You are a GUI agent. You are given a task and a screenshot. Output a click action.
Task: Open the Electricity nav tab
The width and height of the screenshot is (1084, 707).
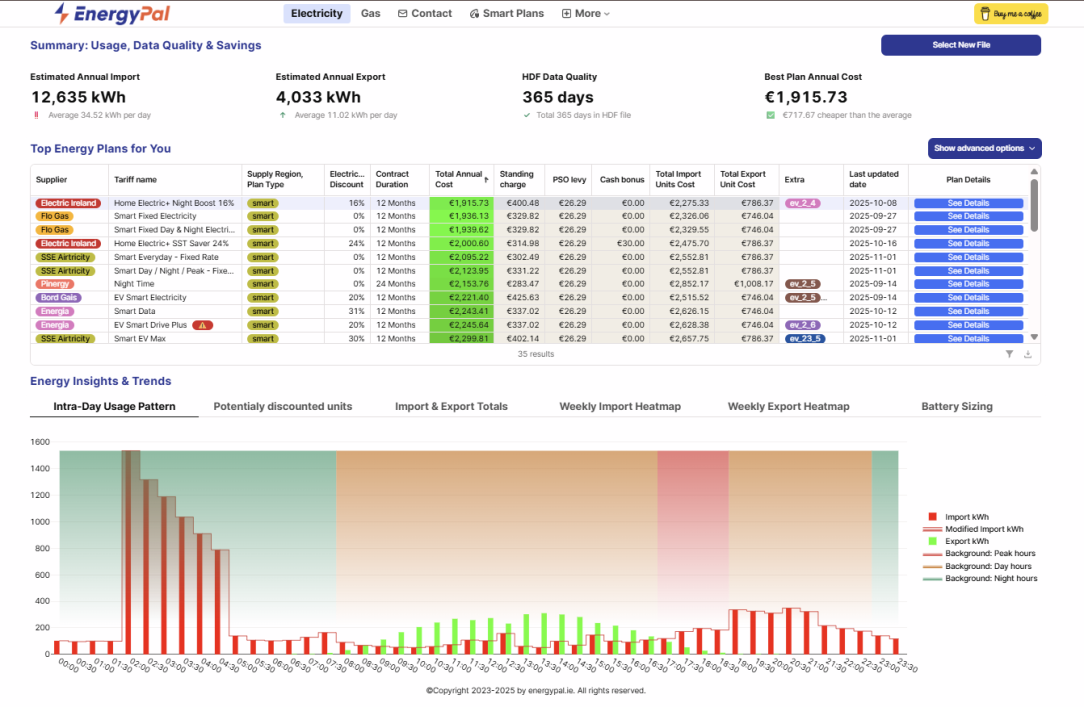[317, 13]
